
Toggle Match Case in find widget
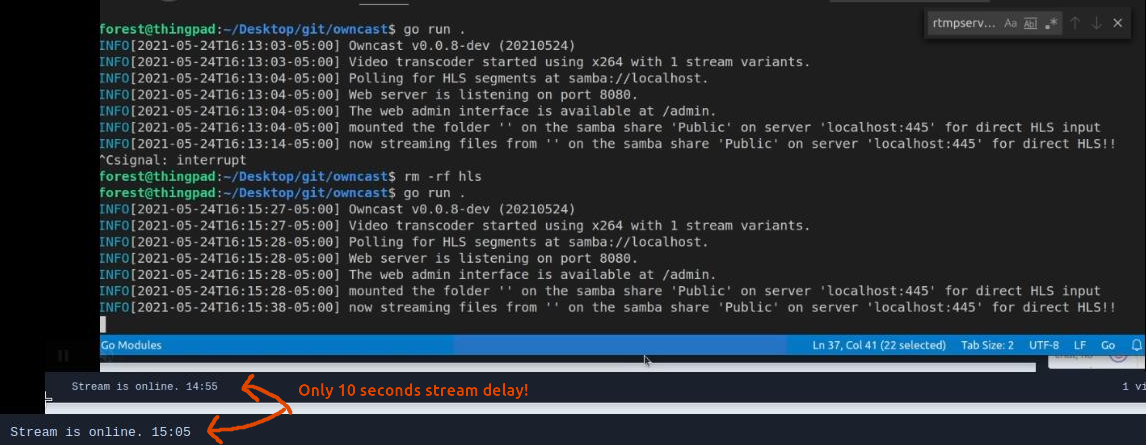pos(1011,23)
